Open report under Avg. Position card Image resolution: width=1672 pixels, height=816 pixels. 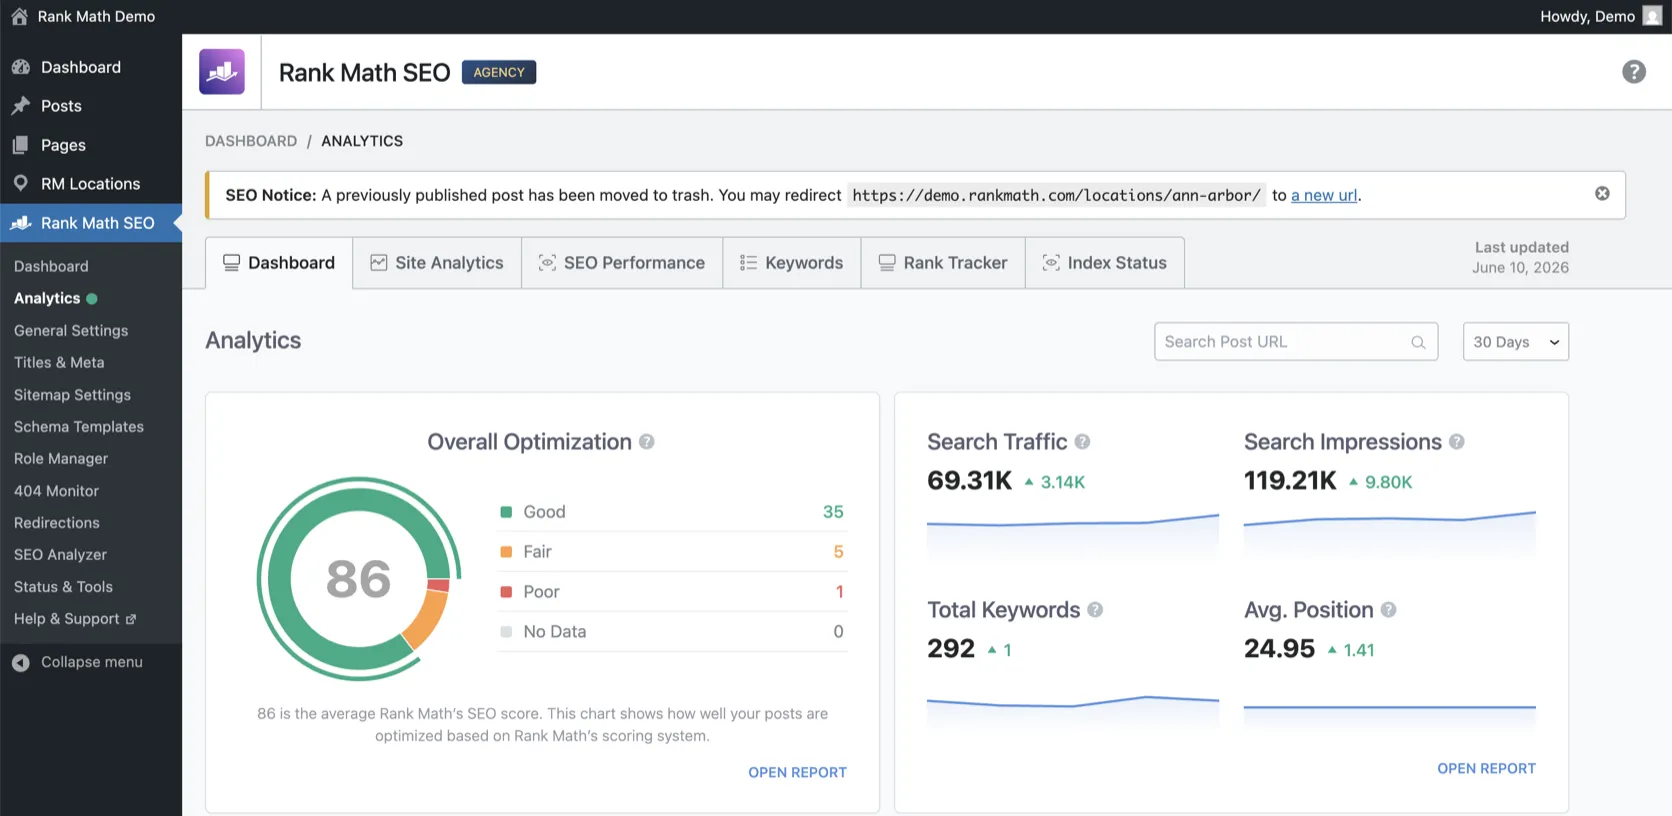tap(1486, 768)
